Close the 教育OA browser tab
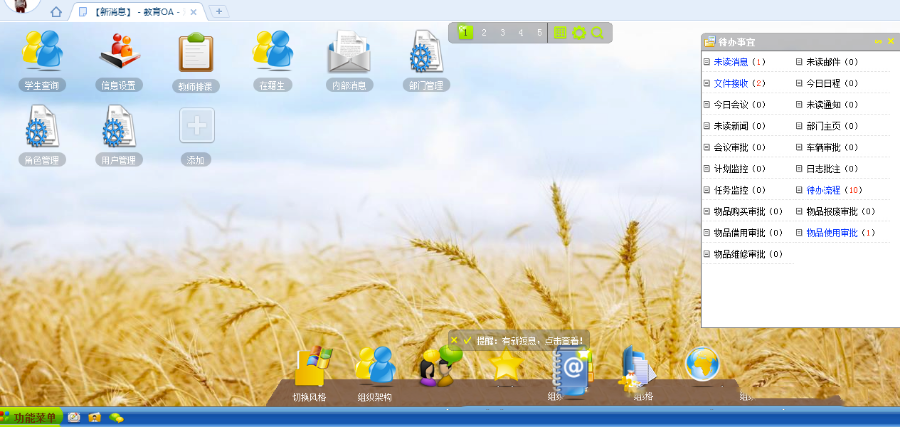Image resolution: width=900 pixels, height=427 pixels. point(193,11)
